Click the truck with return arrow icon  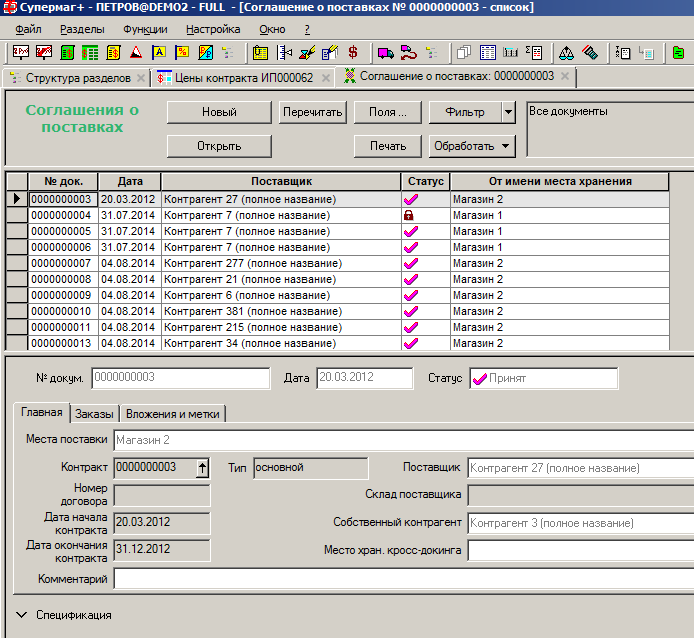(x=409, y=53)
